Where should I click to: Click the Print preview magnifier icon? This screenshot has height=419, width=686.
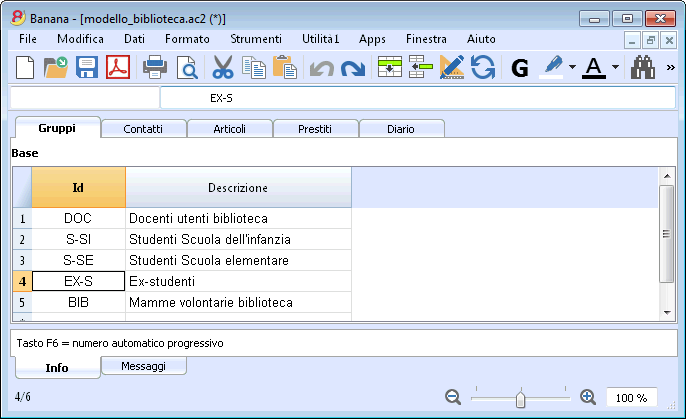point(187,68)
